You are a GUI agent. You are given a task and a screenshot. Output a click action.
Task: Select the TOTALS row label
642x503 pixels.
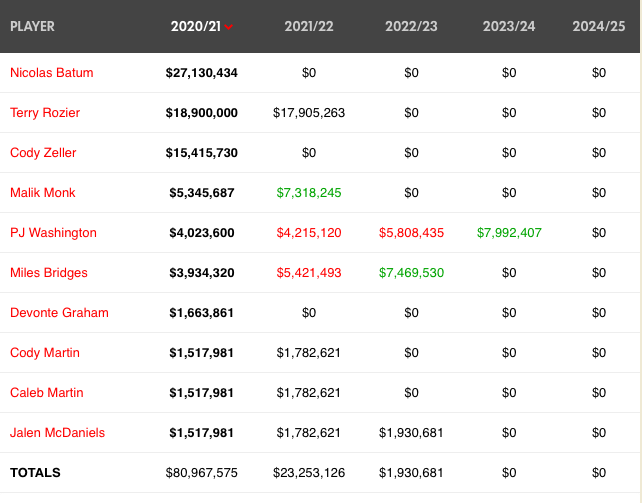35,473
